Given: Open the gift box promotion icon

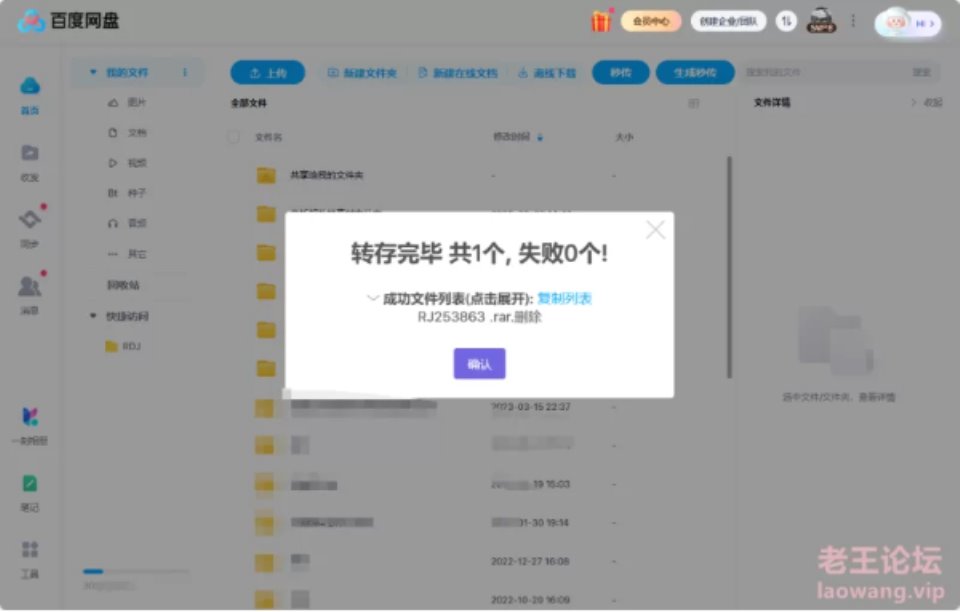Looking at the screenshot, I should click(601, 21).
